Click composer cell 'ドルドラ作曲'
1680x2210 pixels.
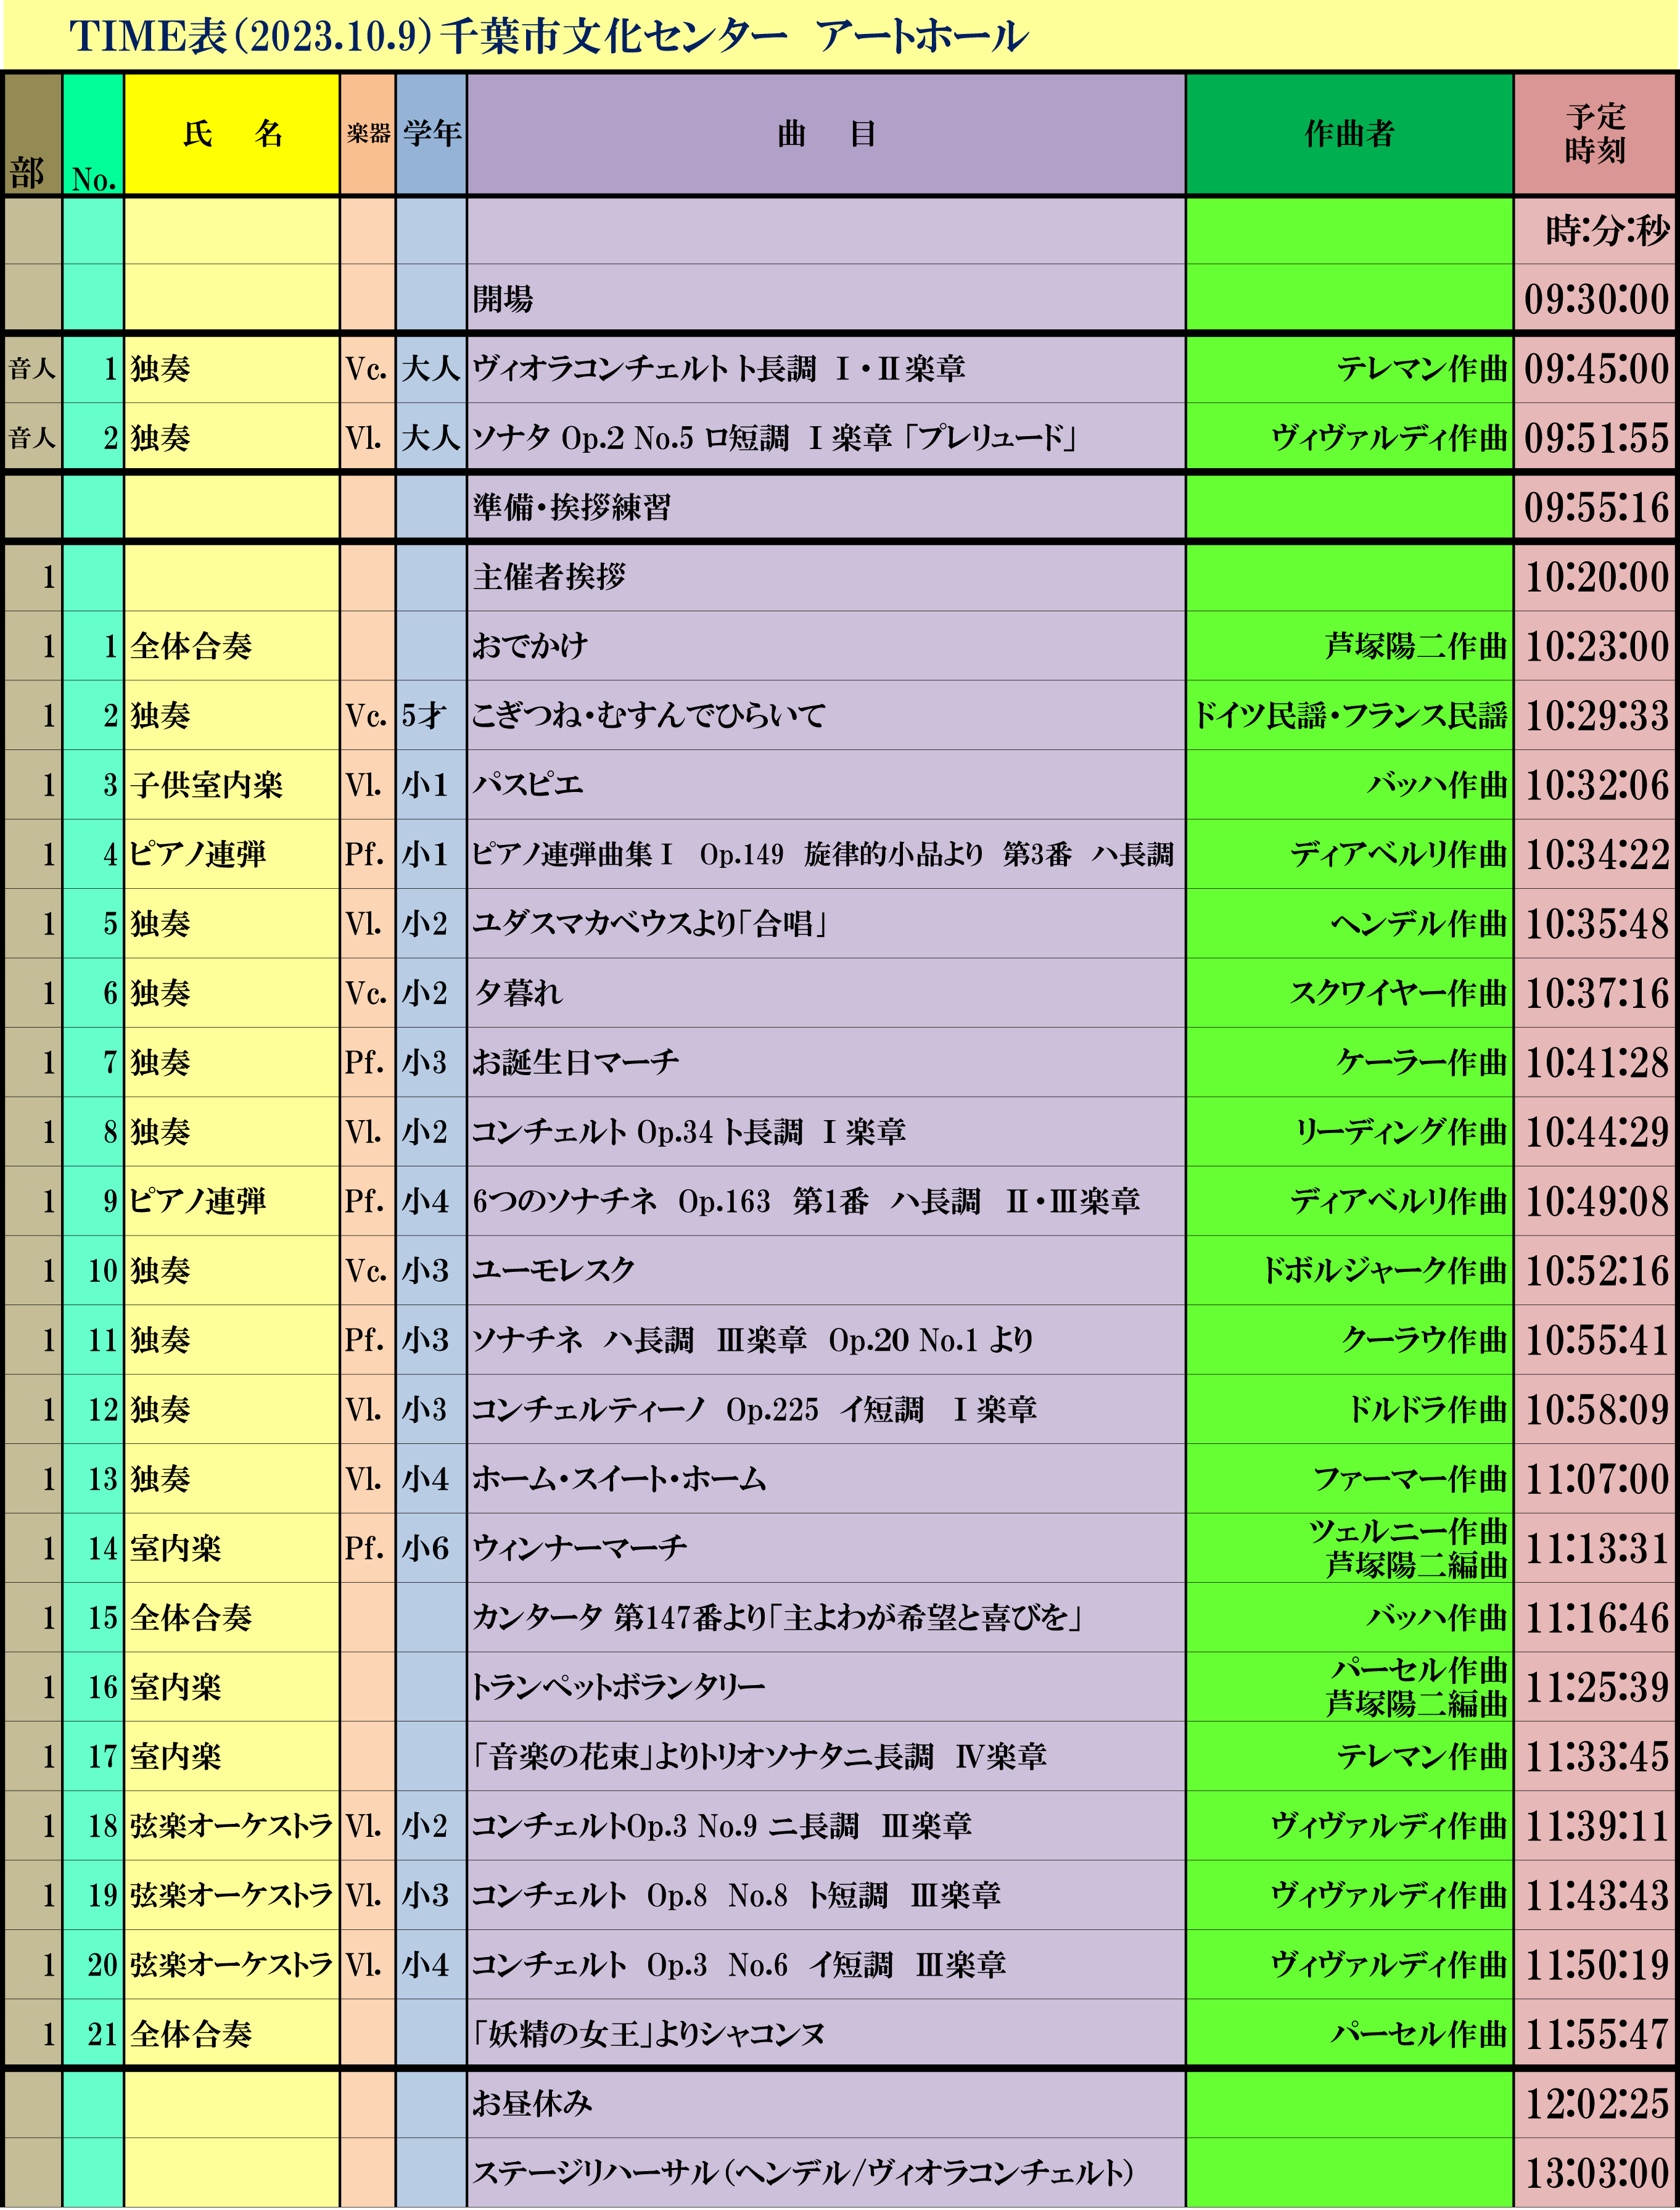1349,1409
